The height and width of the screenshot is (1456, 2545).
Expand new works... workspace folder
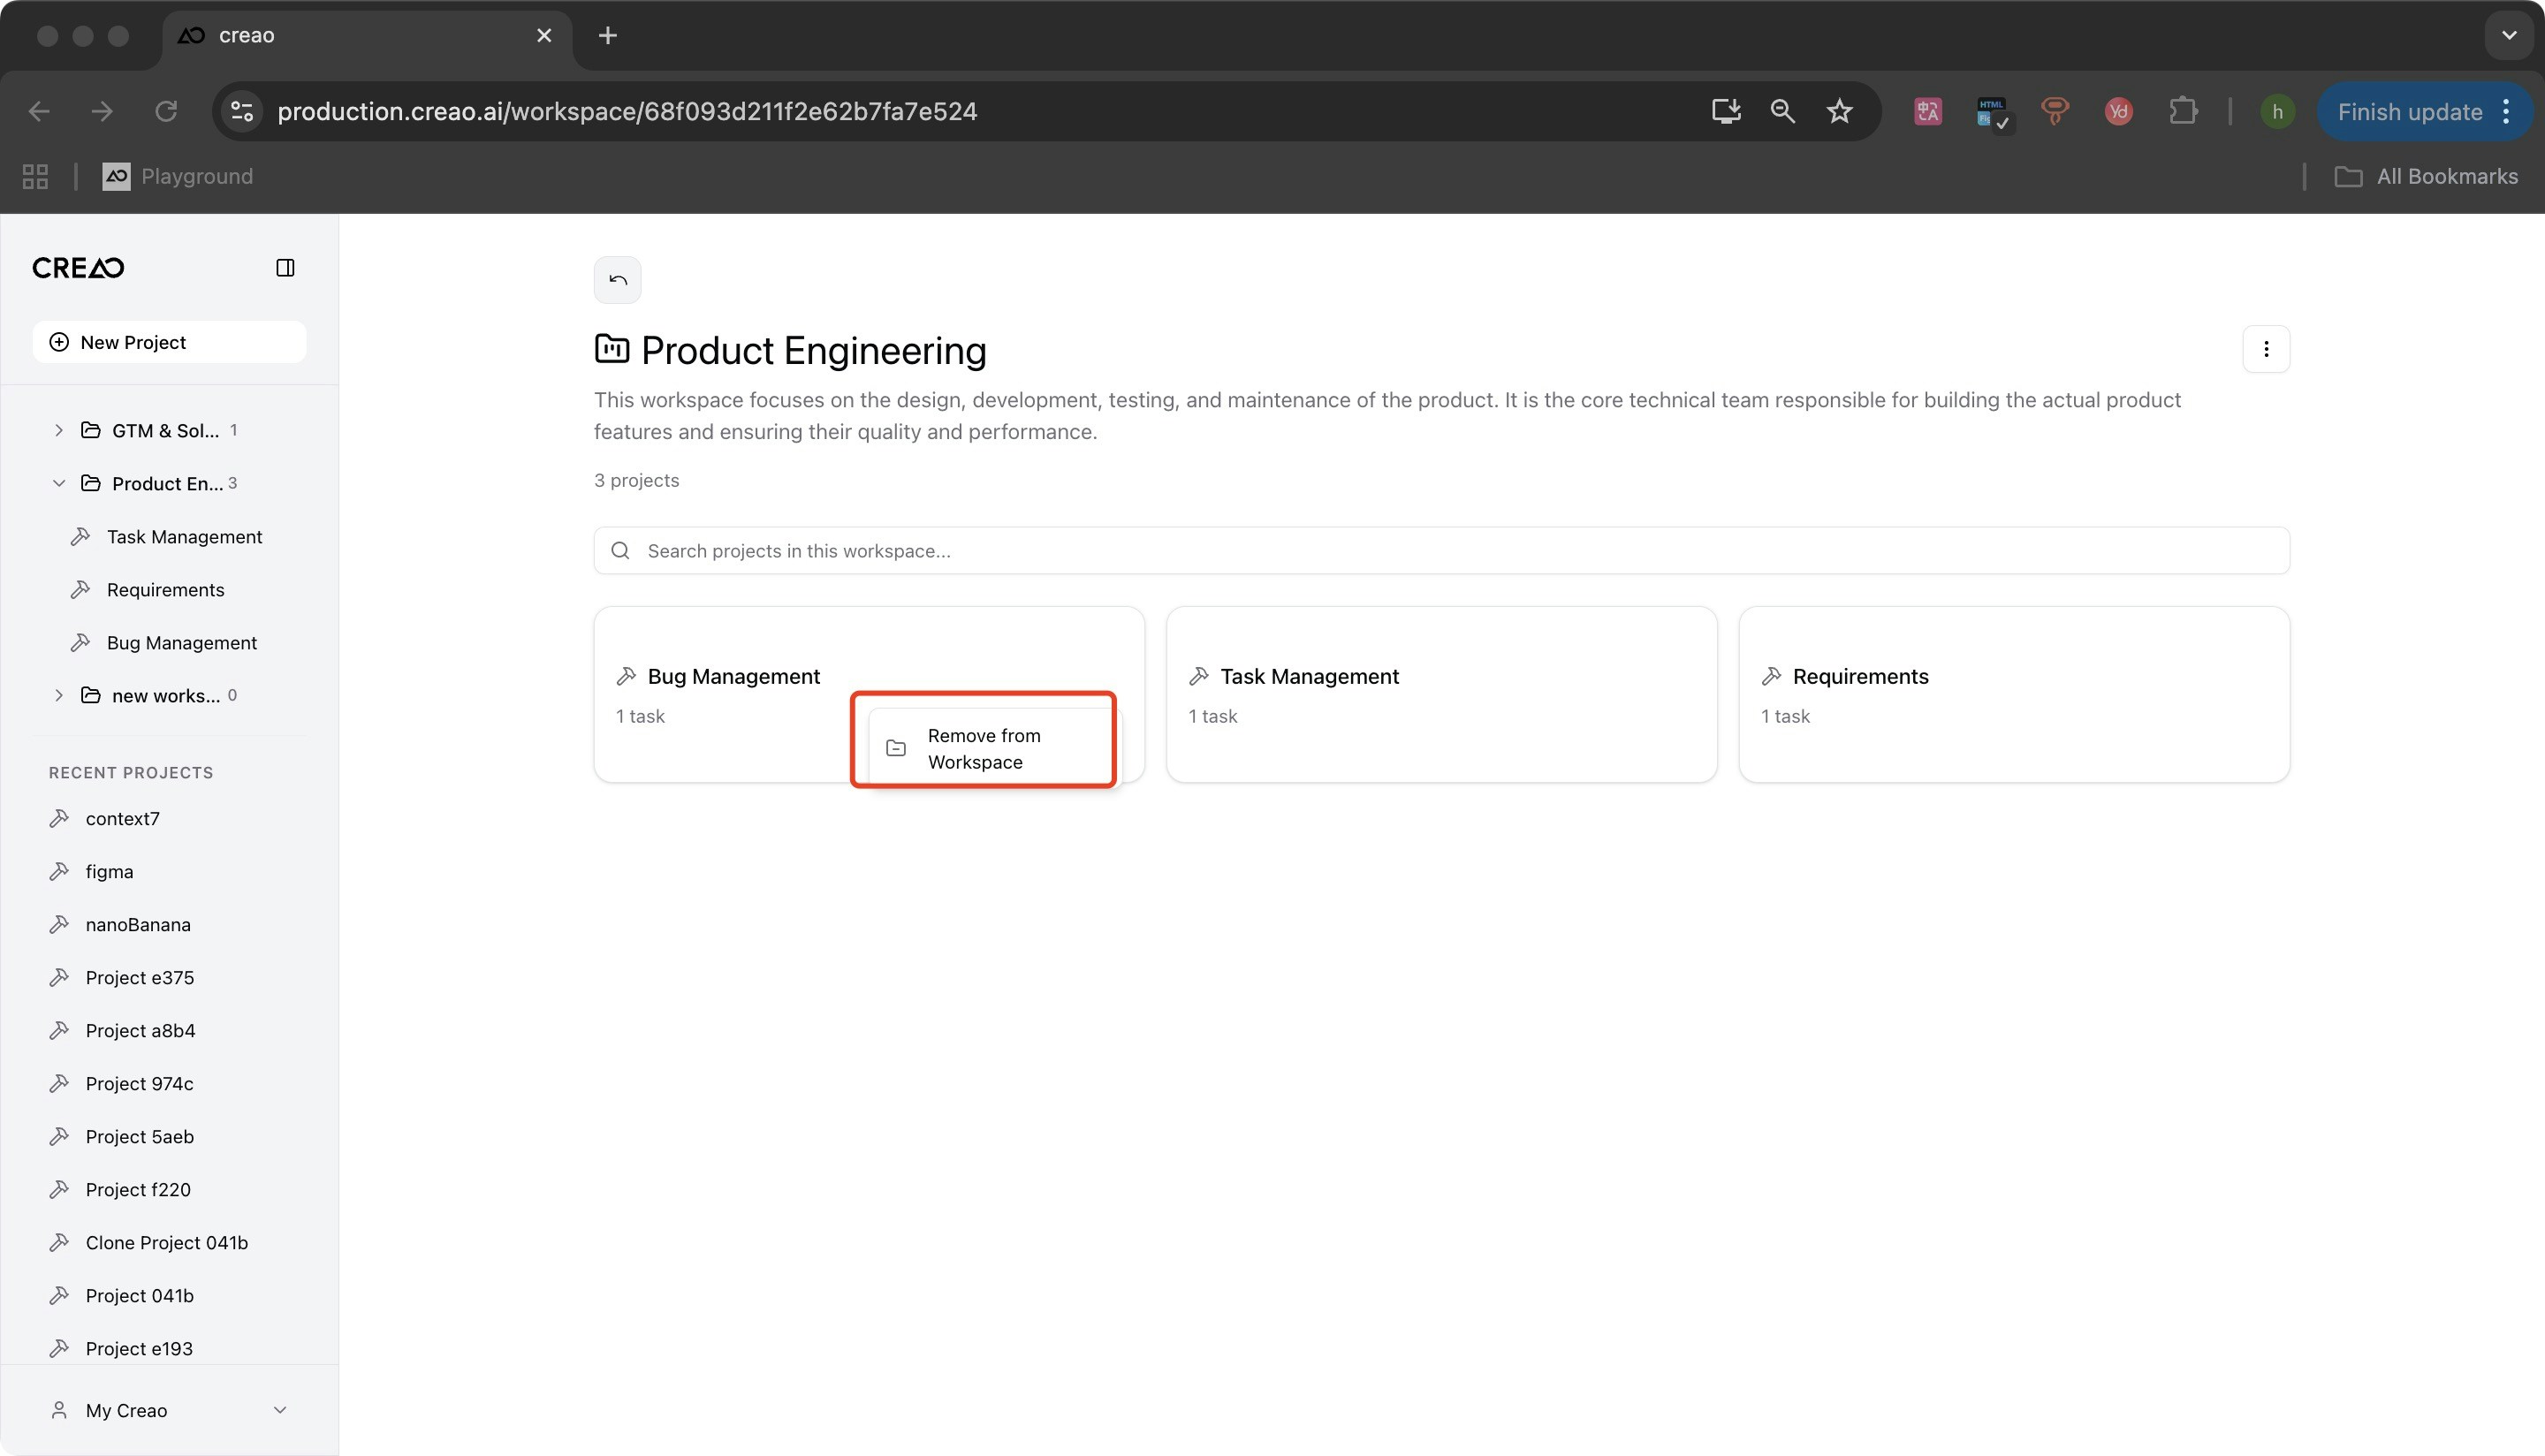pos(59,695)
